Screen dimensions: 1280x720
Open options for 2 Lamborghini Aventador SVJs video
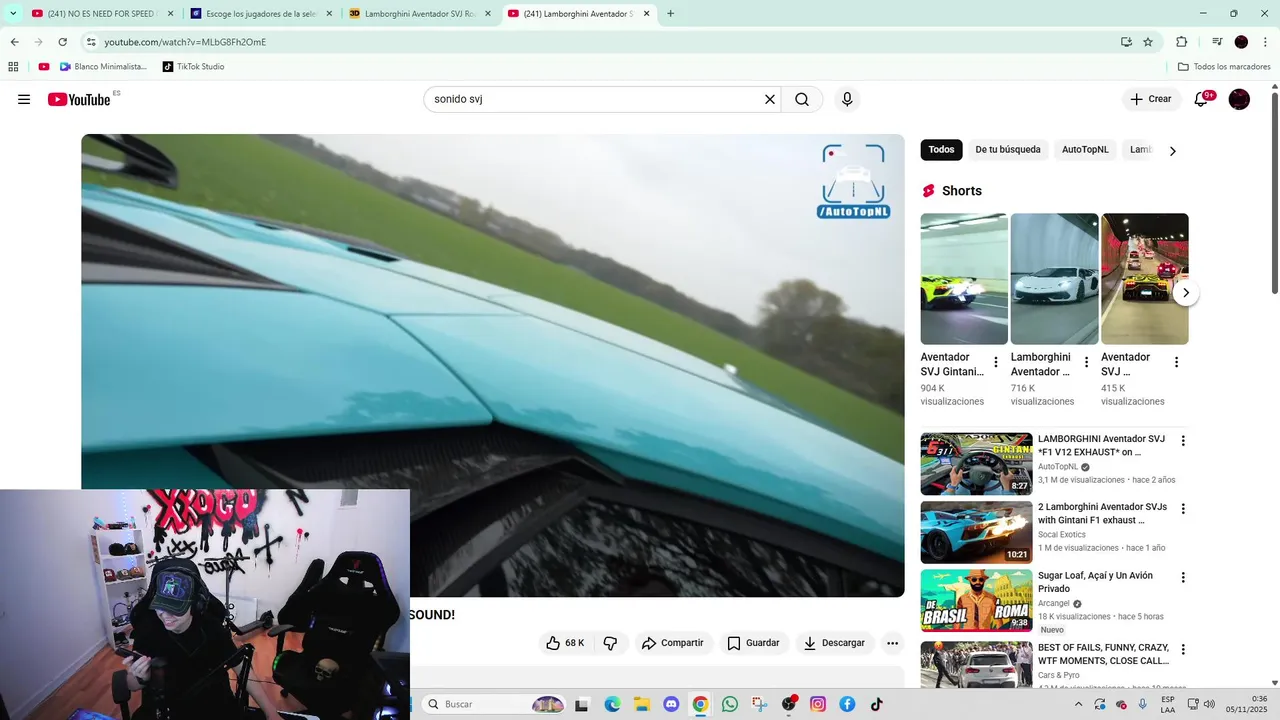click(1183, 509)
